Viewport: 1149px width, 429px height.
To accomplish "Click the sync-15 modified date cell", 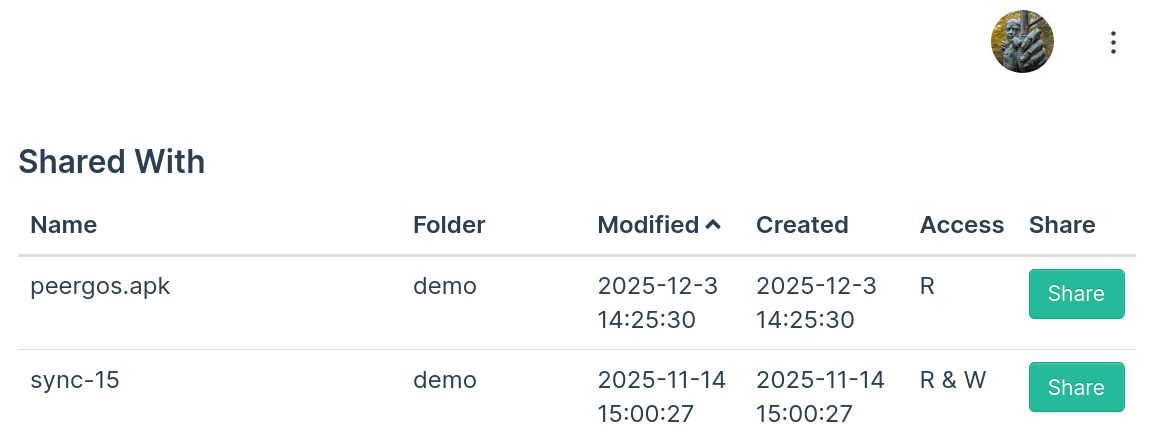I will pyautogui.click(x=662, y=397).
